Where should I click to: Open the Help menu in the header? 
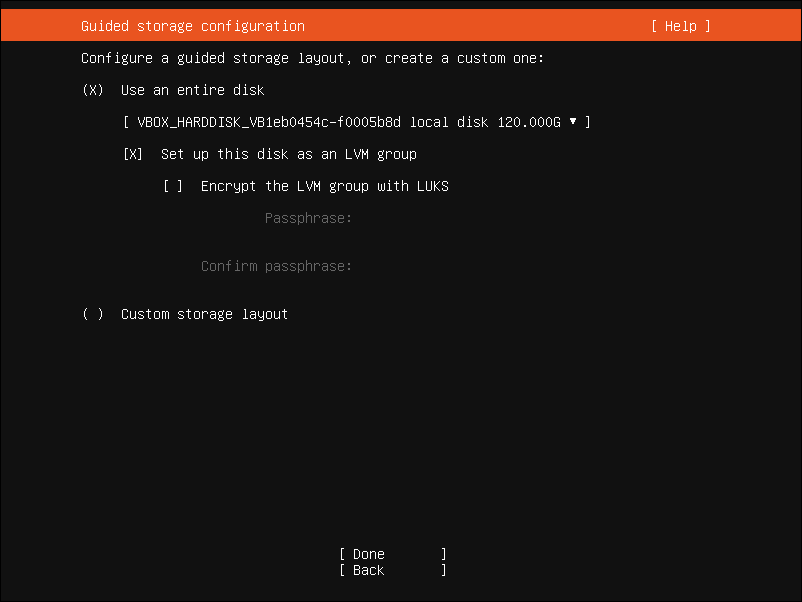click(680, 26)
